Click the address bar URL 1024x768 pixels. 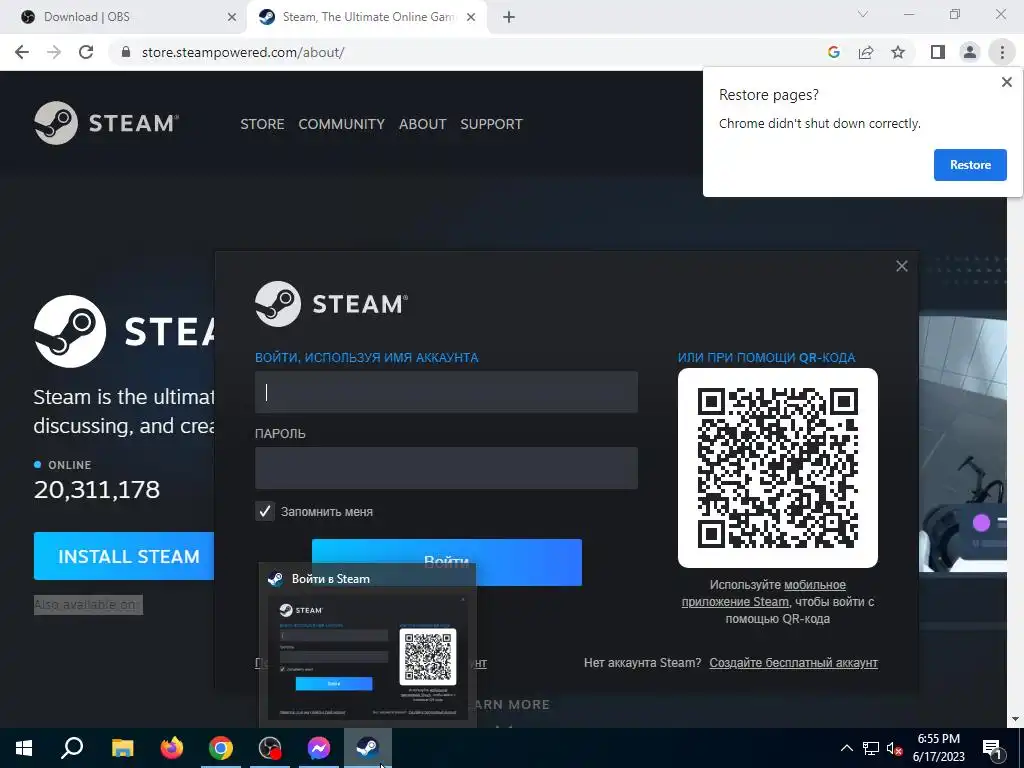coord(243,52)
